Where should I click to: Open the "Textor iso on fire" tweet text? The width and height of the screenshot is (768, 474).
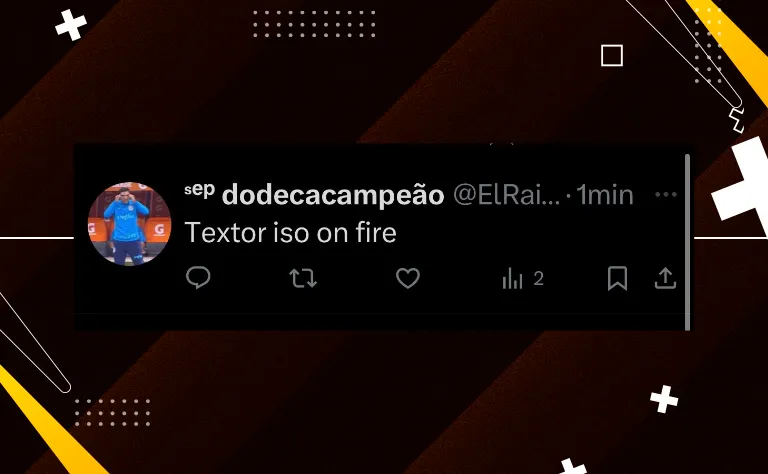click(290, 232)
